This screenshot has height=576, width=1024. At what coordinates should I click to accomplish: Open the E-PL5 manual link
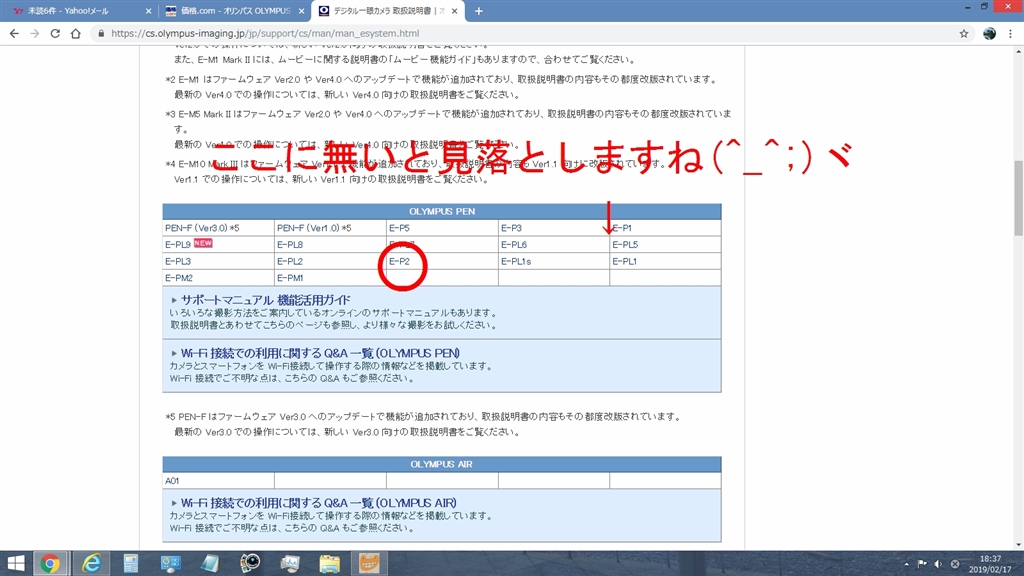coord(625,245)
